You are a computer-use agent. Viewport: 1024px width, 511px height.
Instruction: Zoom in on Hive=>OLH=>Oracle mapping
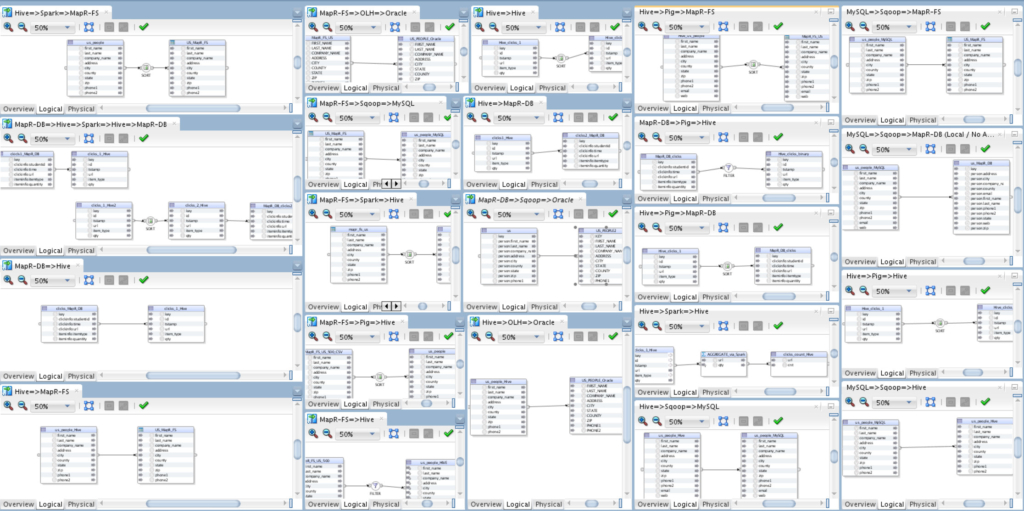click(x=477, y=337)
